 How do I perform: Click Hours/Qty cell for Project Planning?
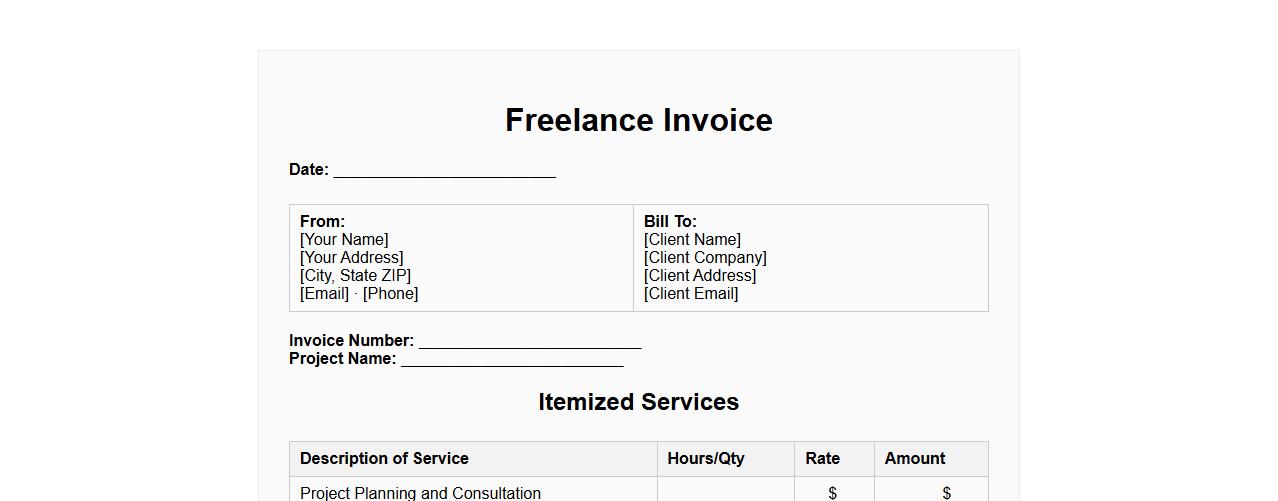(726, 490)
